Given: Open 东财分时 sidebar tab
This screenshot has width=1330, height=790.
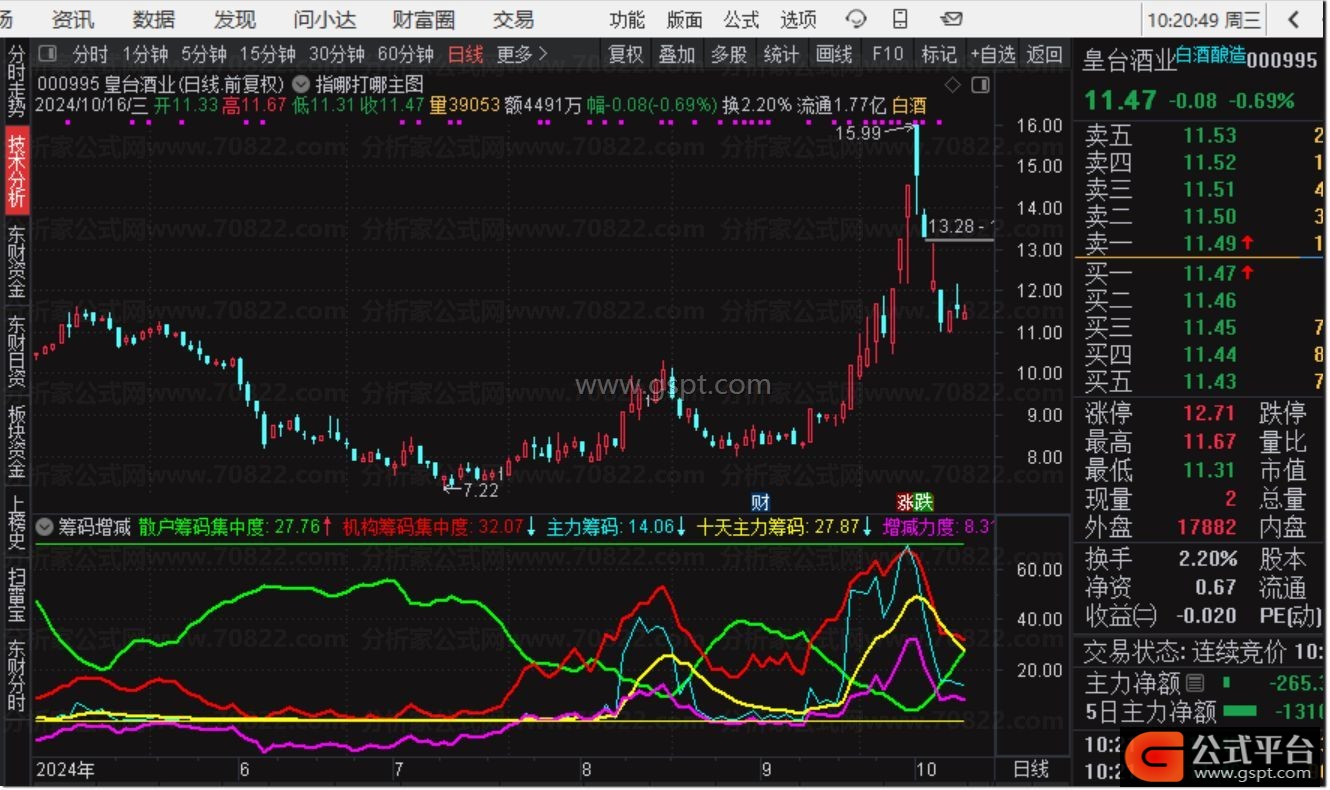Looking at the screenshot, I should pos(17,676).
